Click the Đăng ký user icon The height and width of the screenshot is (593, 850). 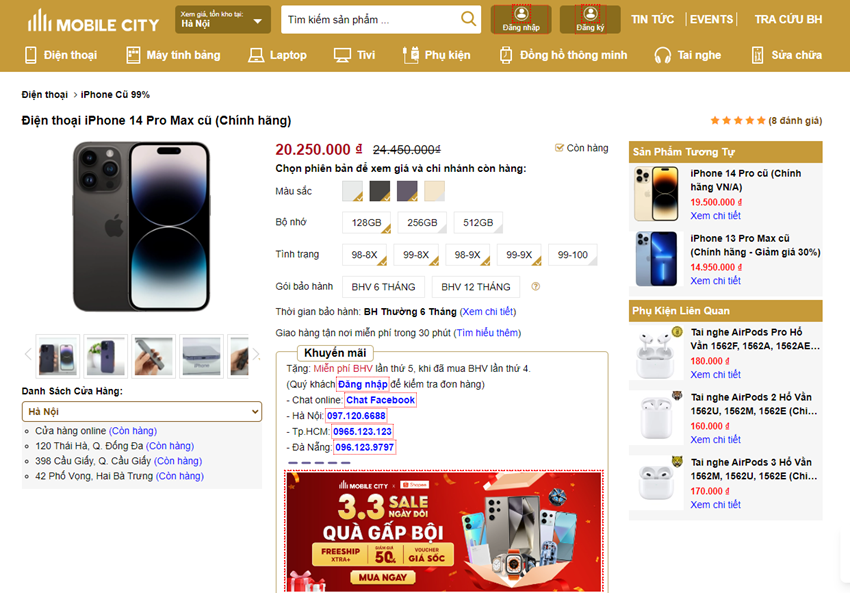pos(590,14)
